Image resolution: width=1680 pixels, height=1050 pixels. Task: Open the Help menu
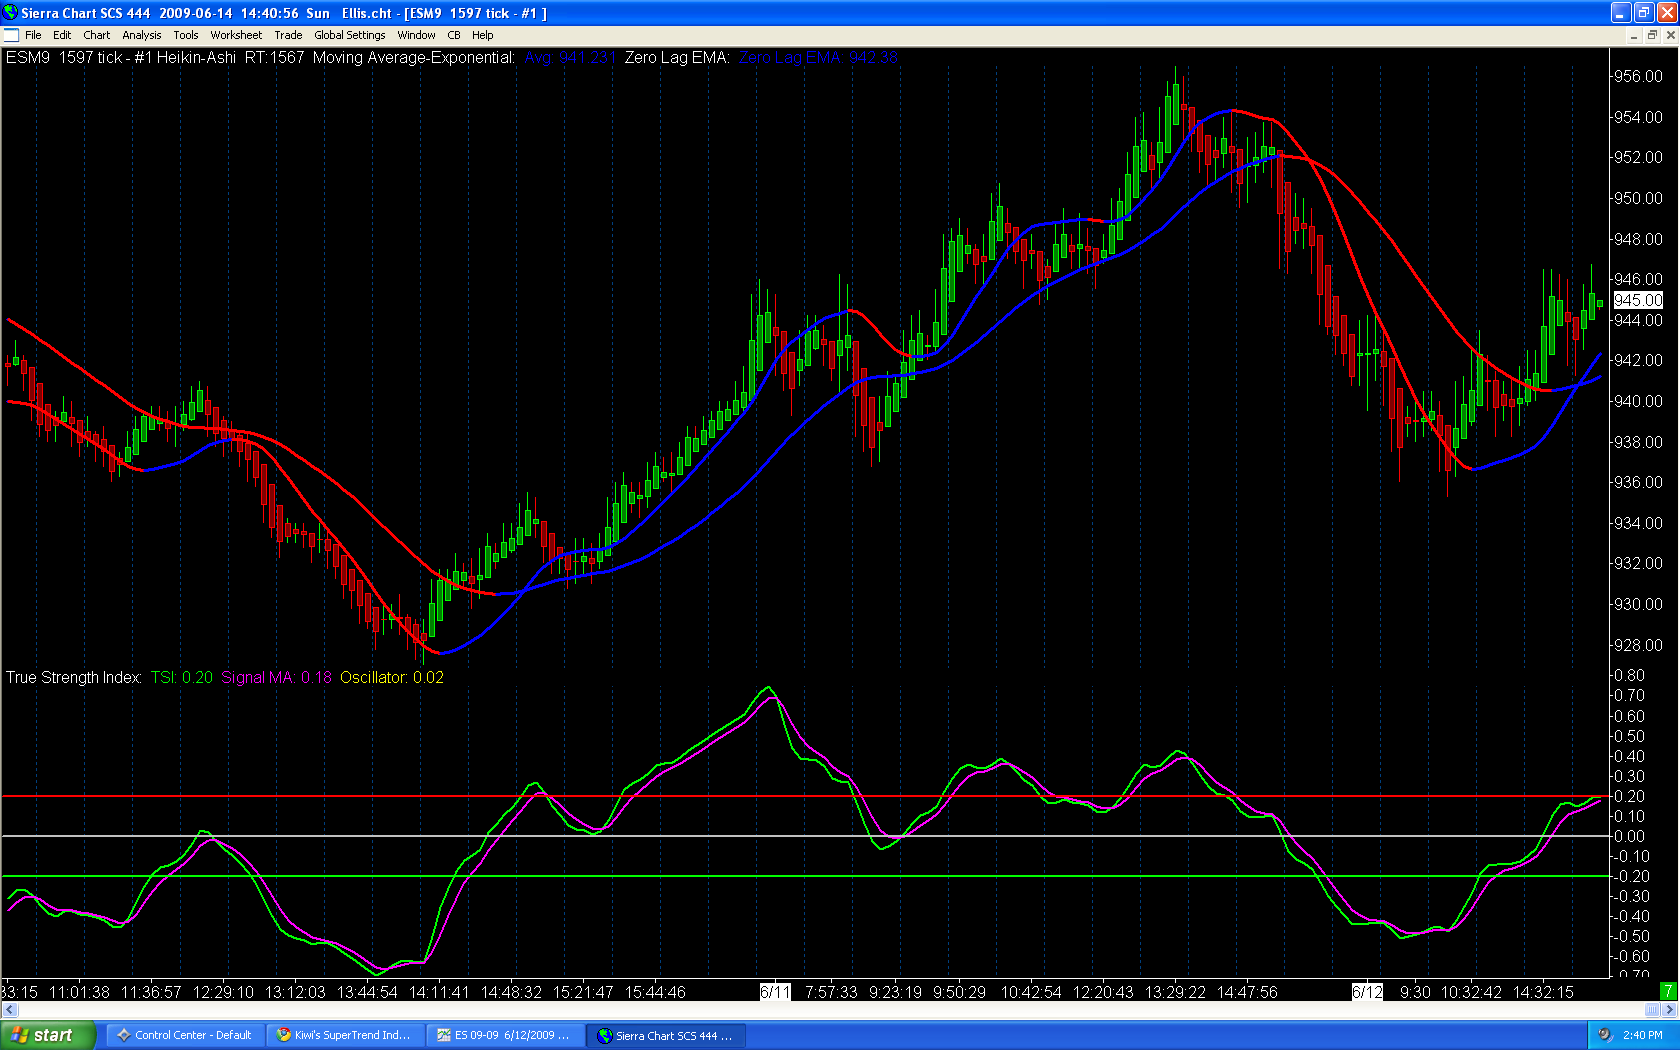click(x=483, y=35)
